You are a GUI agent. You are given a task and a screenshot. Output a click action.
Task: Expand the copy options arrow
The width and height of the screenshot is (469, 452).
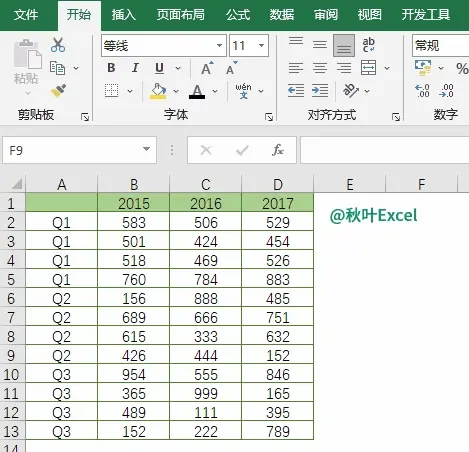pyautogui.click(x=76, y=68)
